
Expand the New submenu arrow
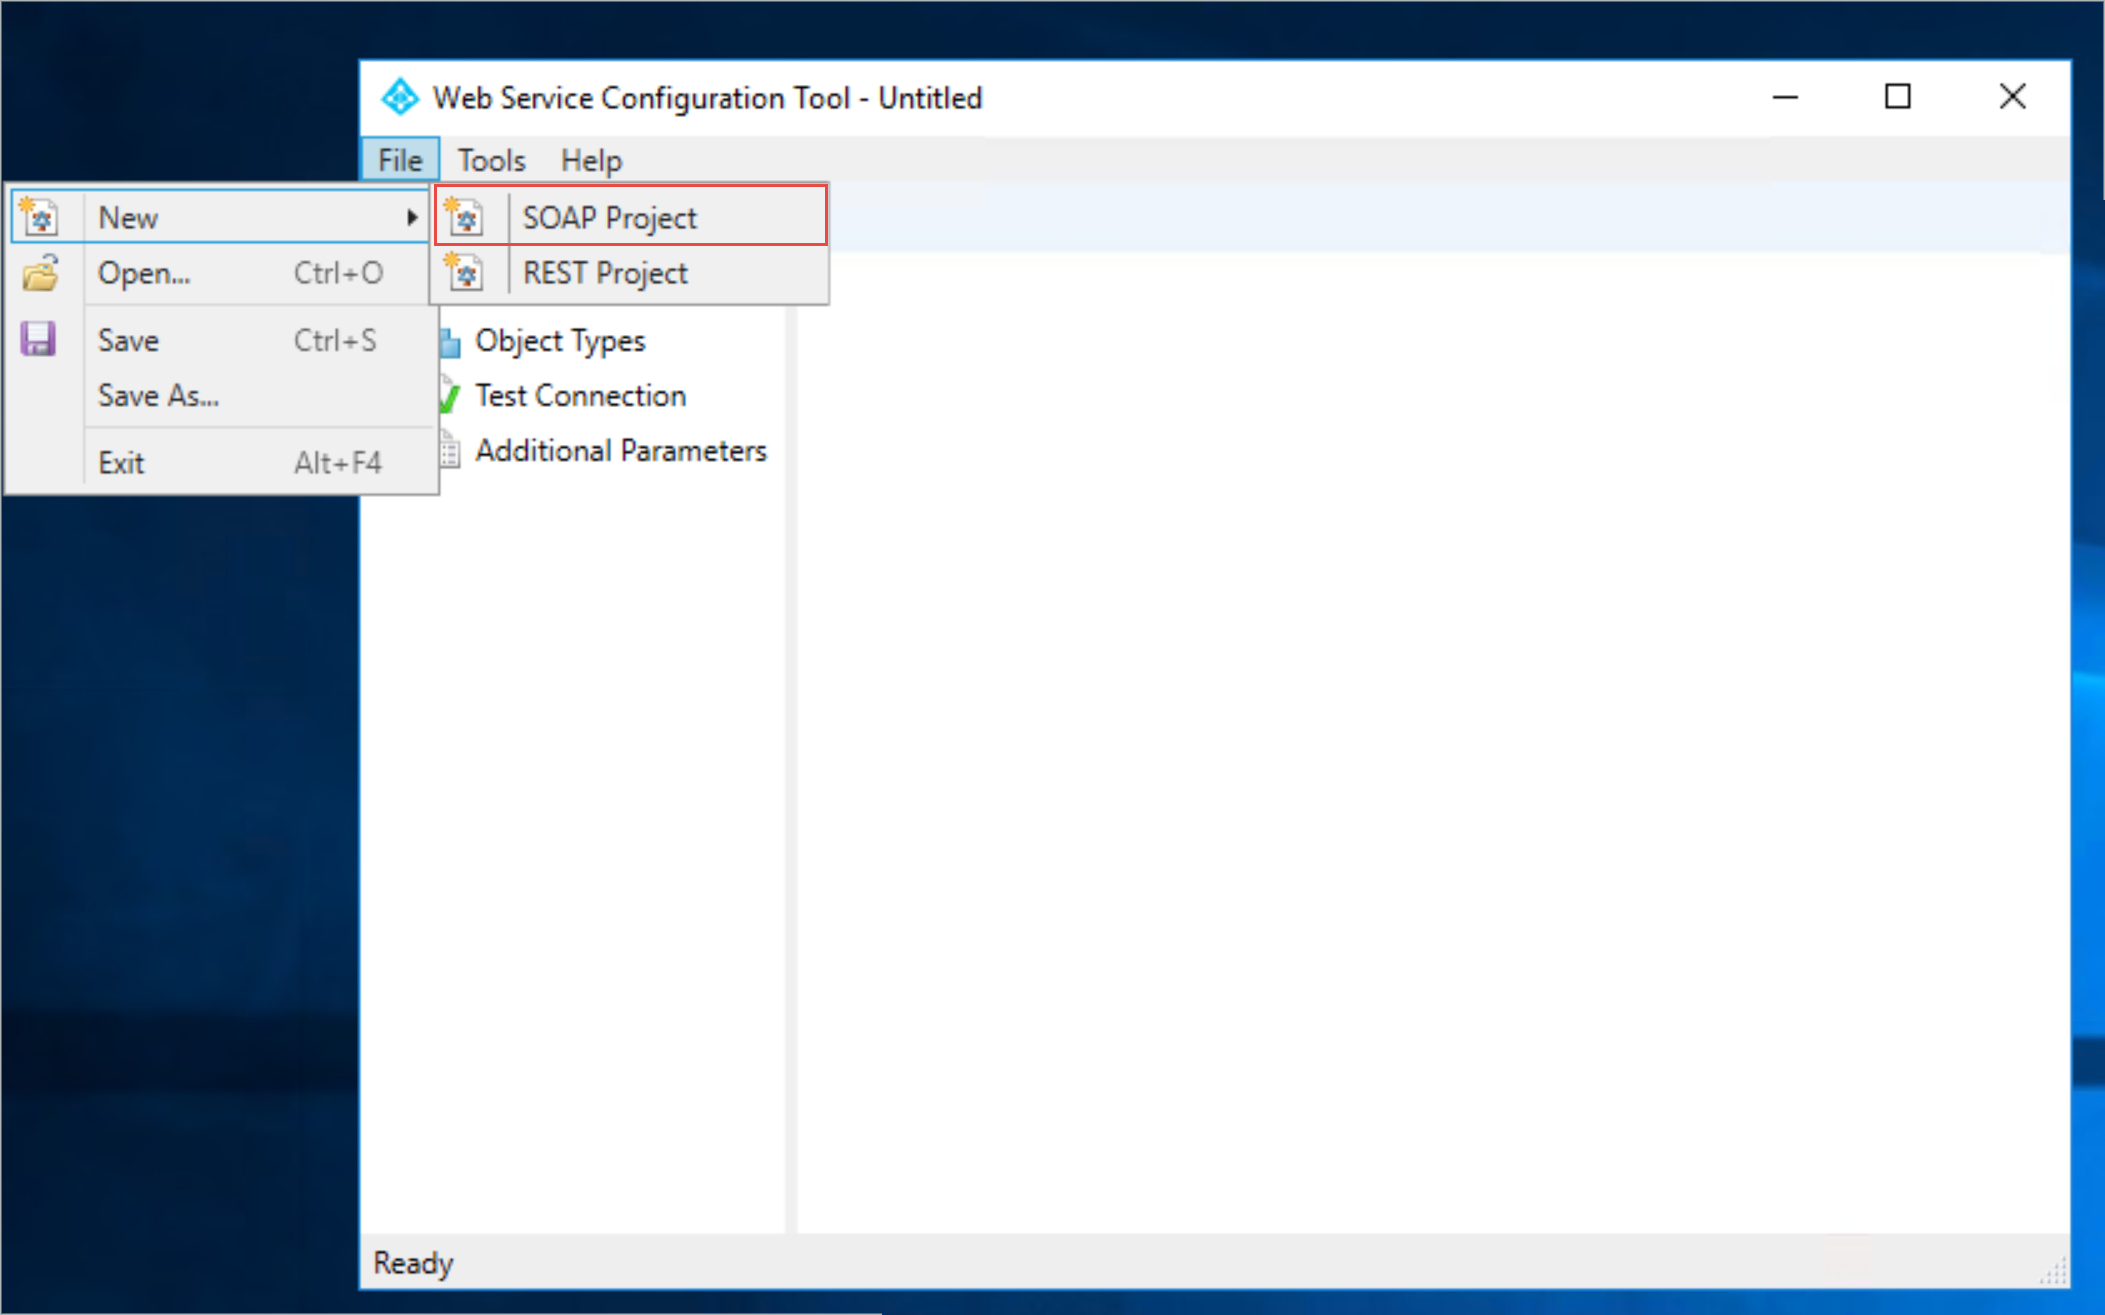click(412, 218)
